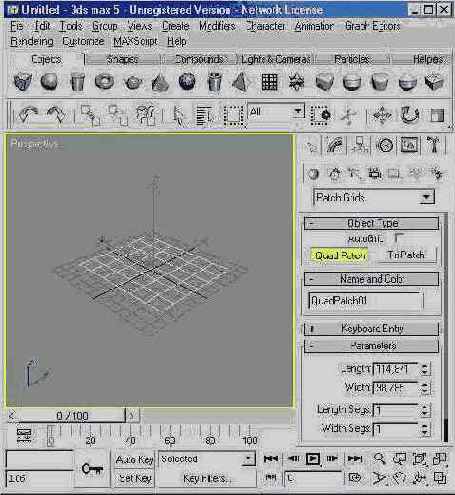Create a Torus from the Objects shelf
The image size is (455, 495).
click(x=104, y=81)
